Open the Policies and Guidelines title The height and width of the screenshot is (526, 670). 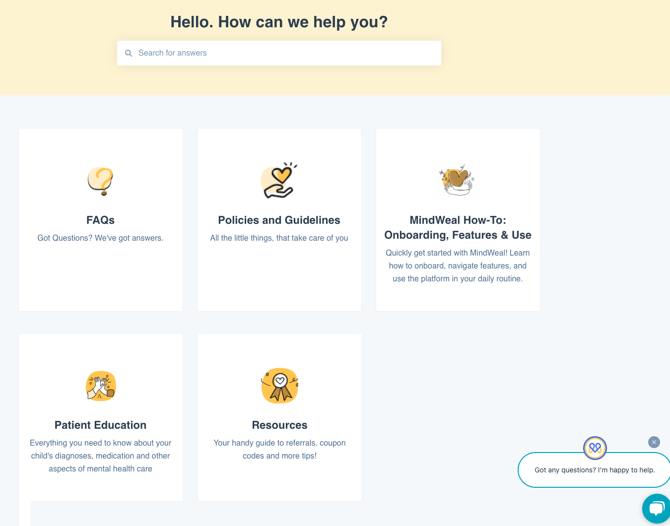279,220
